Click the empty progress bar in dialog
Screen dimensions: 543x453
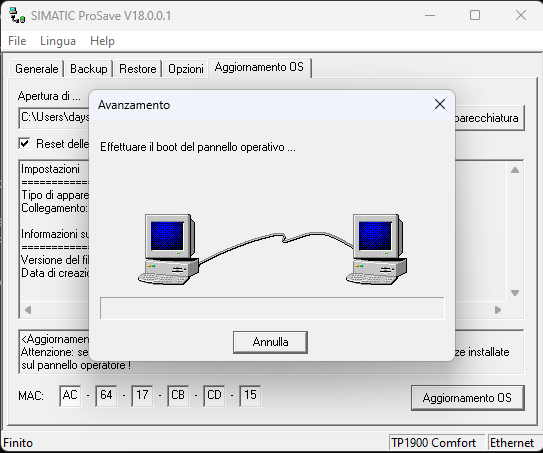click(x=272, y=308)
